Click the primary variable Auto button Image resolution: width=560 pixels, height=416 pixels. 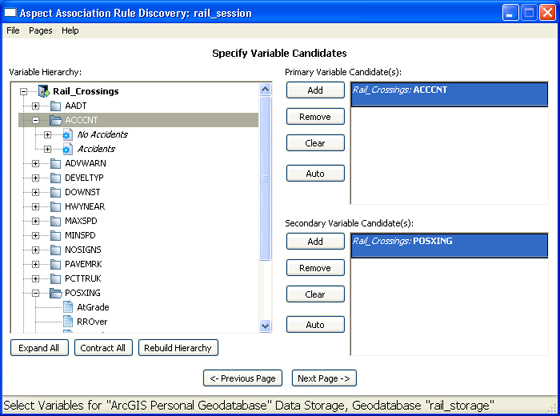point(315,174)
